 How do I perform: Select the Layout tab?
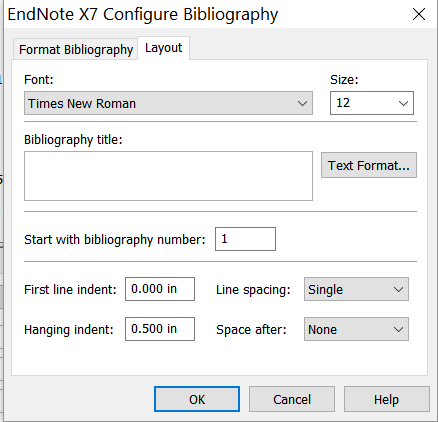[164, 48]
